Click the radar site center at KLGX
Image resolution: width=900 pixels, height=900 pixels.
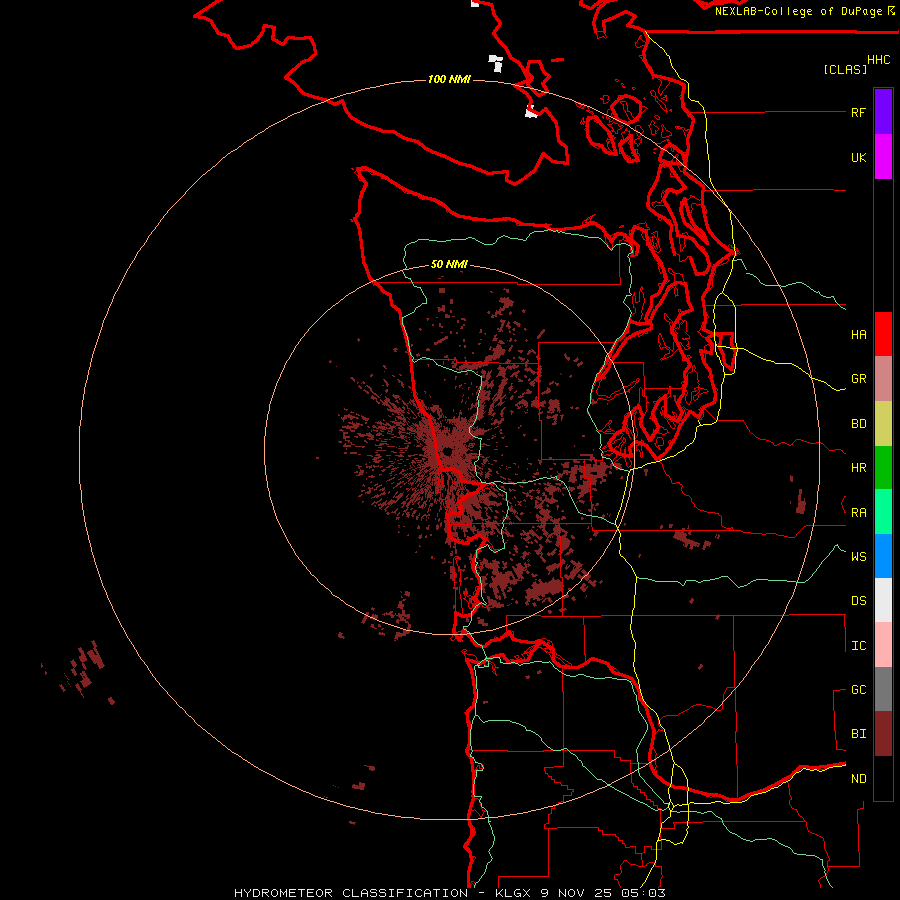pos(448,451)
